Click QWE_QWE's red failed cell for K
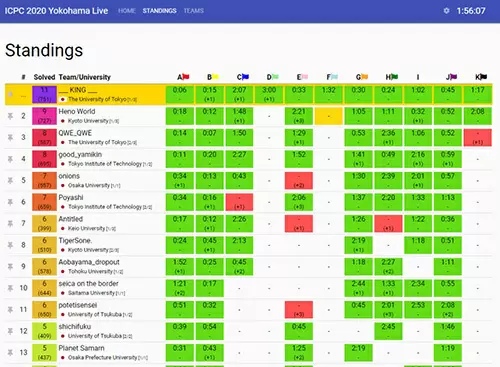The height and width of the screenshot is (367, 500). [478, 137]
